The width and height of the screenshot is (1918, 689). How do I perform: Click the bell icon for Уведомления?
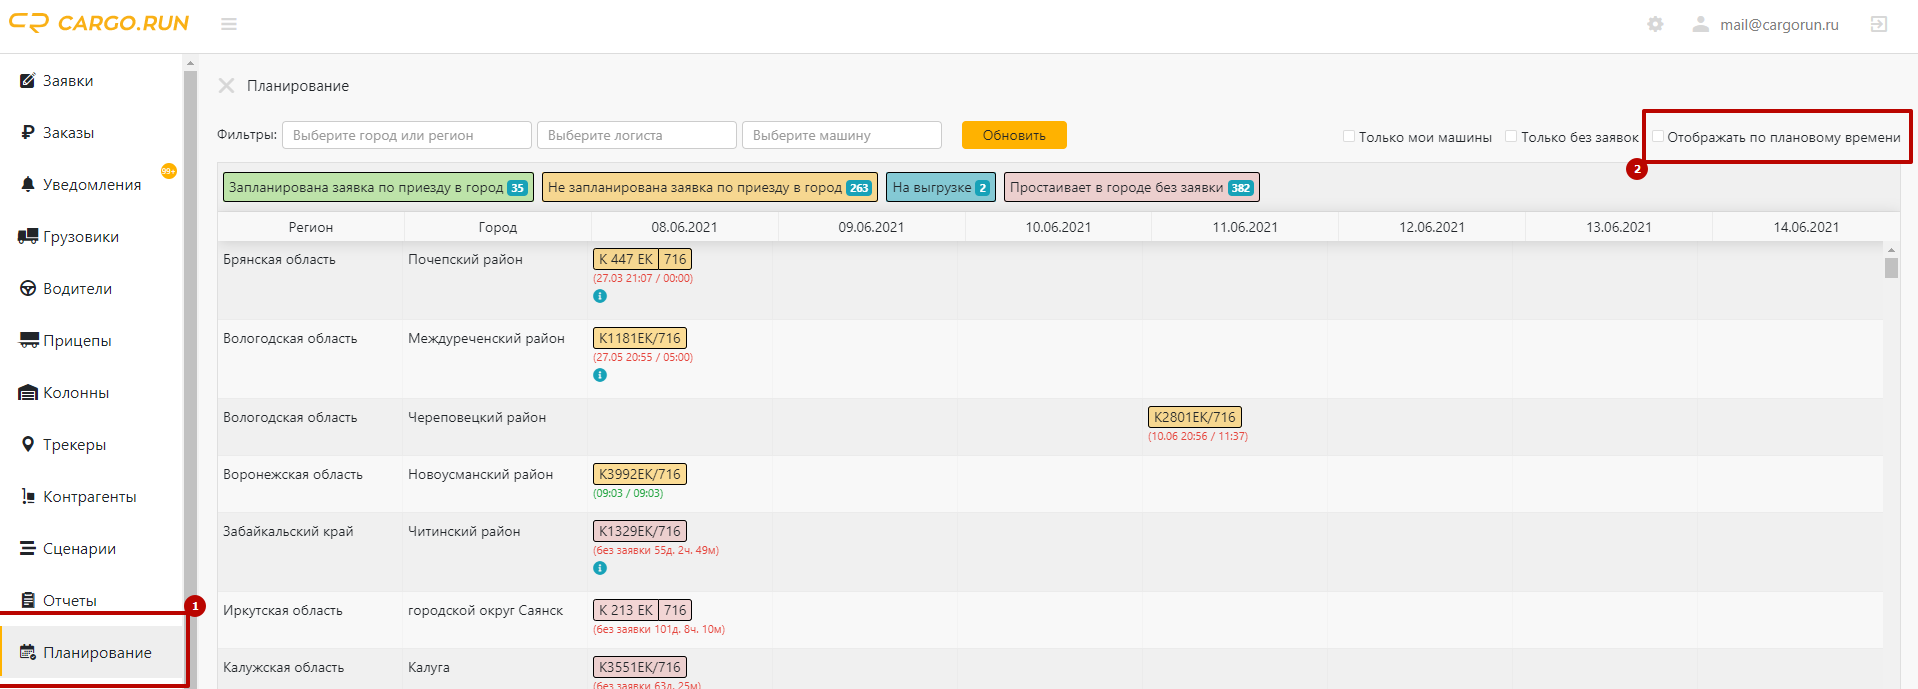coord(28,185)
